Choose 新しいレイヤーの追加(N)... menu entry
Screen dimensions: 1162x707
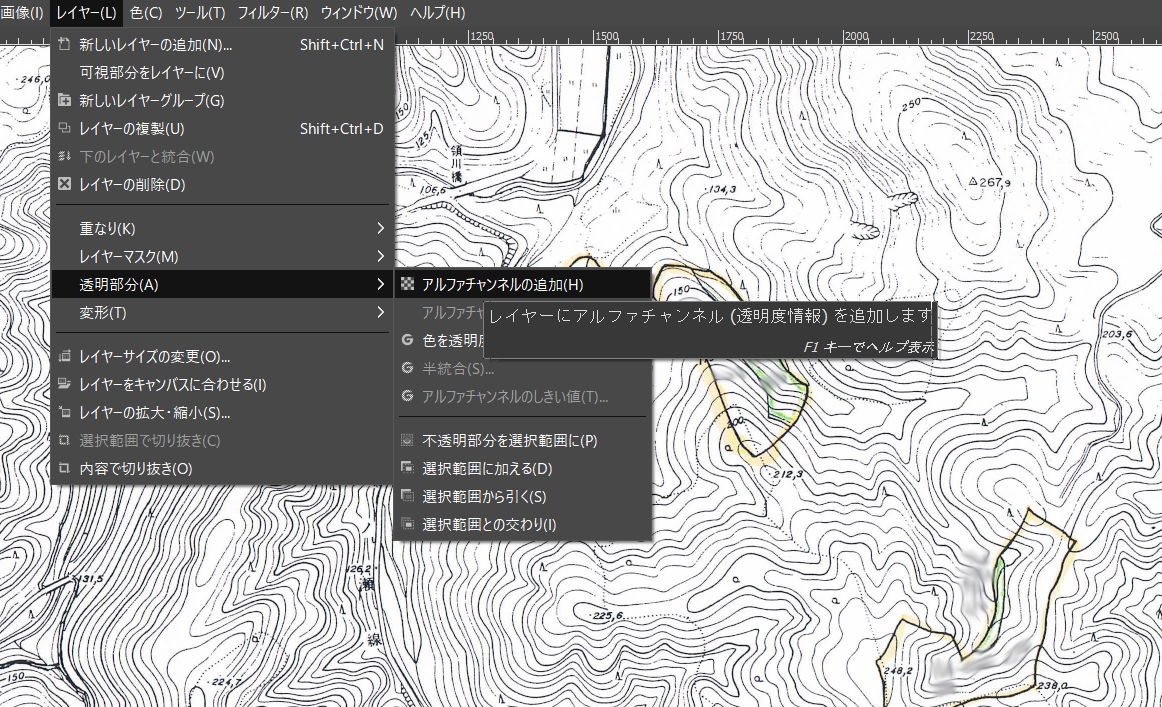pos(222,44)
